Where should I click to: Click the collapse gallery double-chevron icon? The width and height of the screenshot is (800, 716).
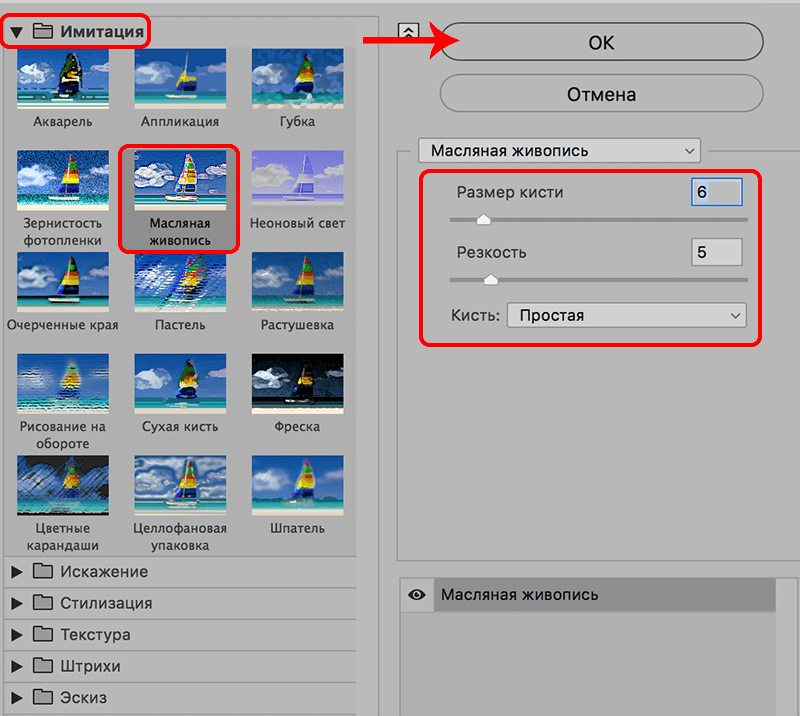408,32
